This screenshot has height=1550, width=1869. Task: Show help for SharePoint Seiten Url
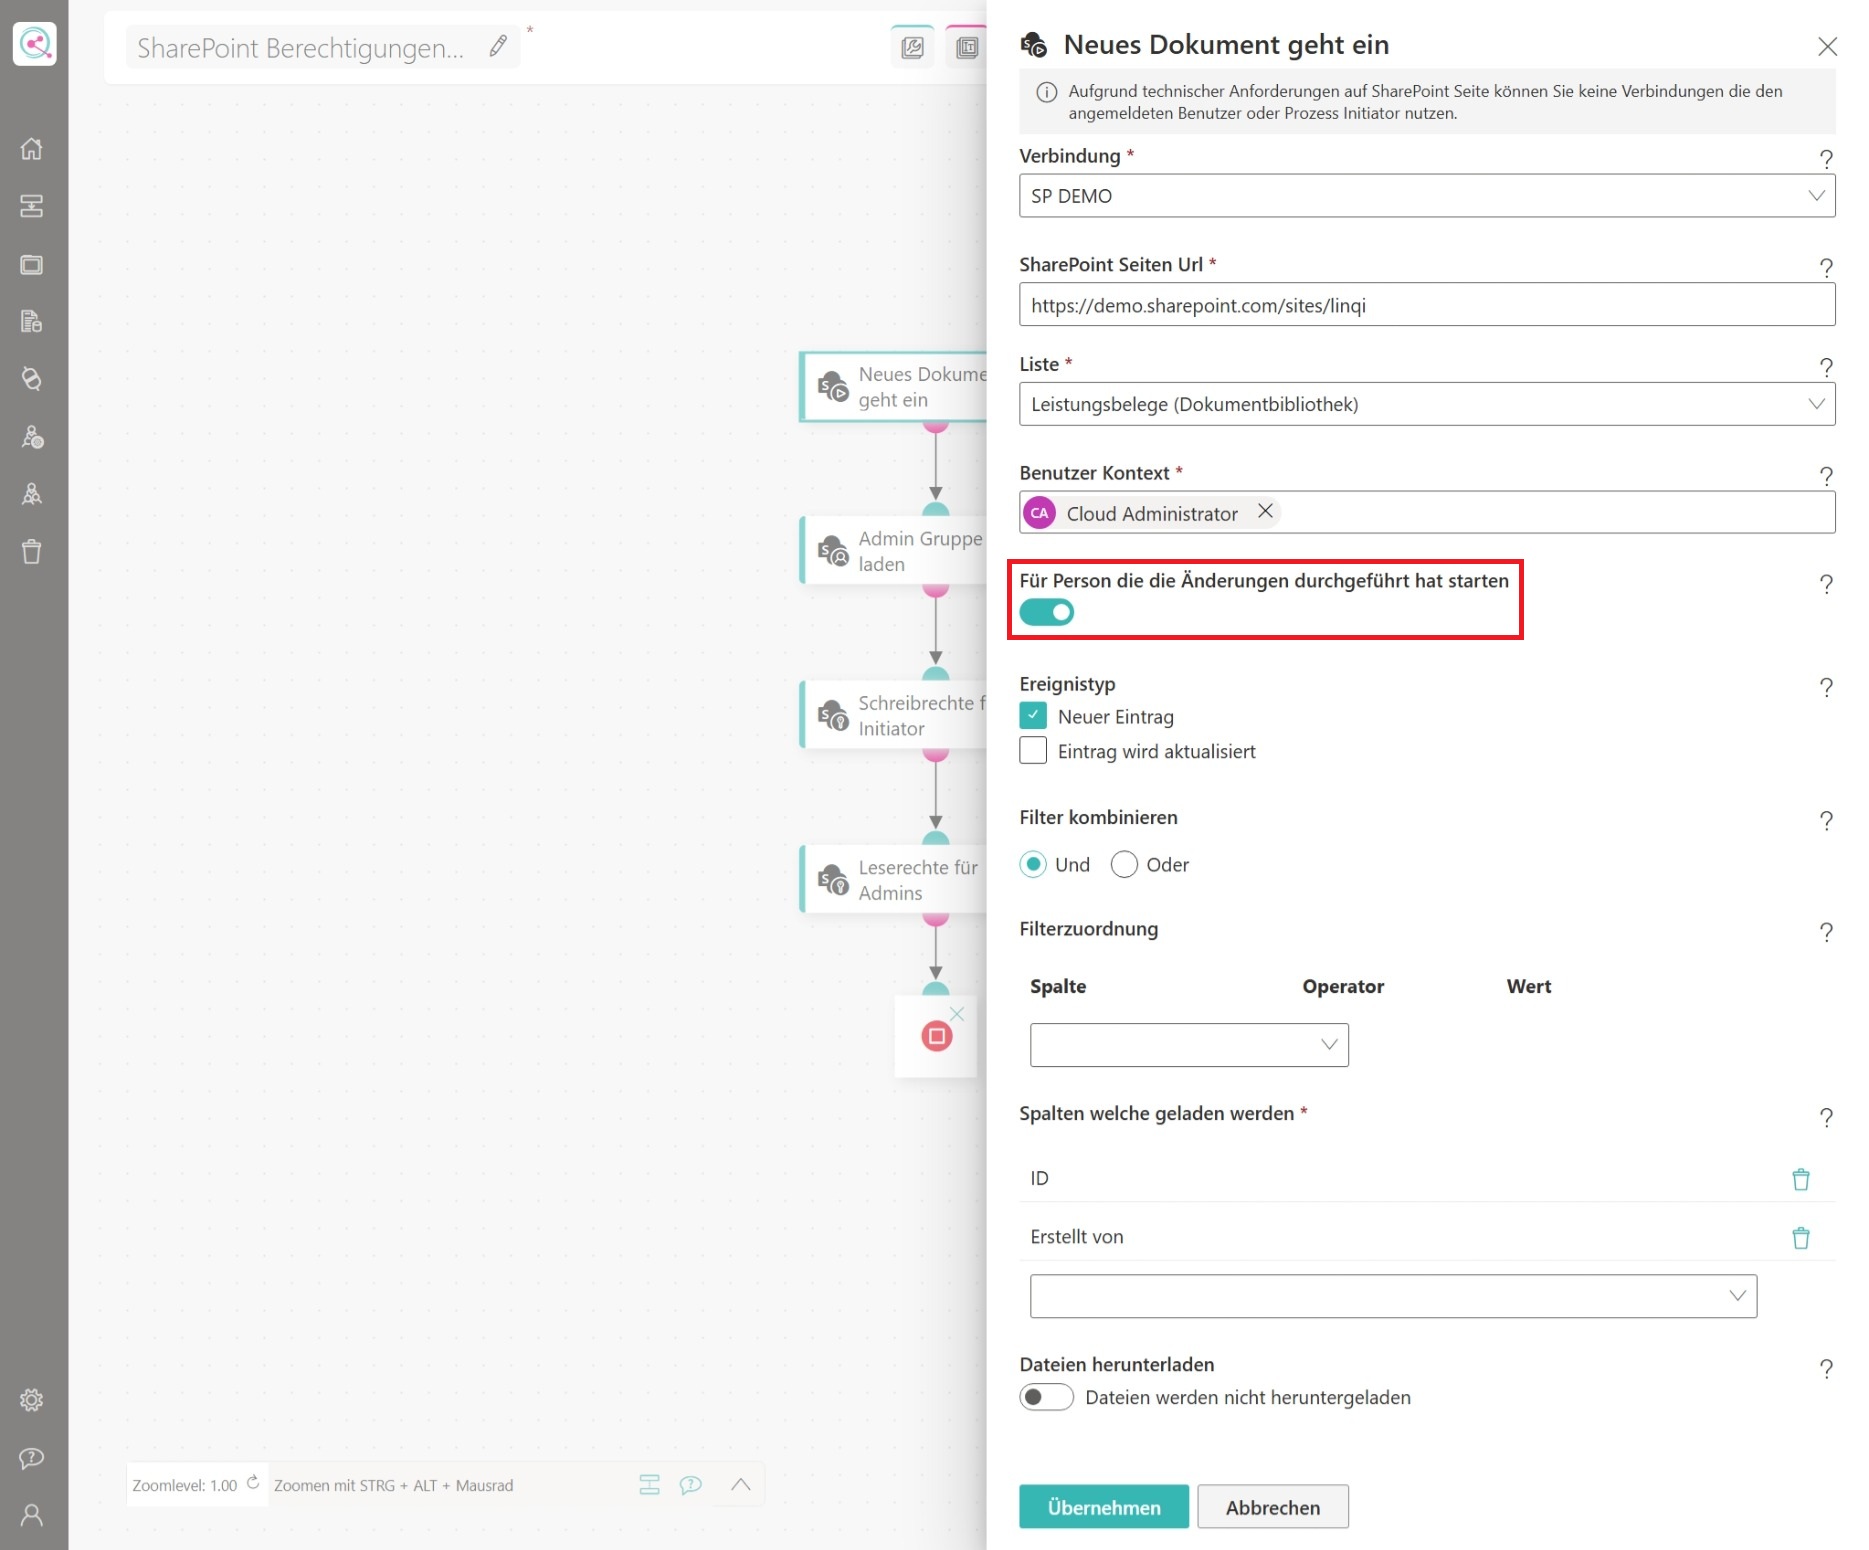click(1826, 267)
